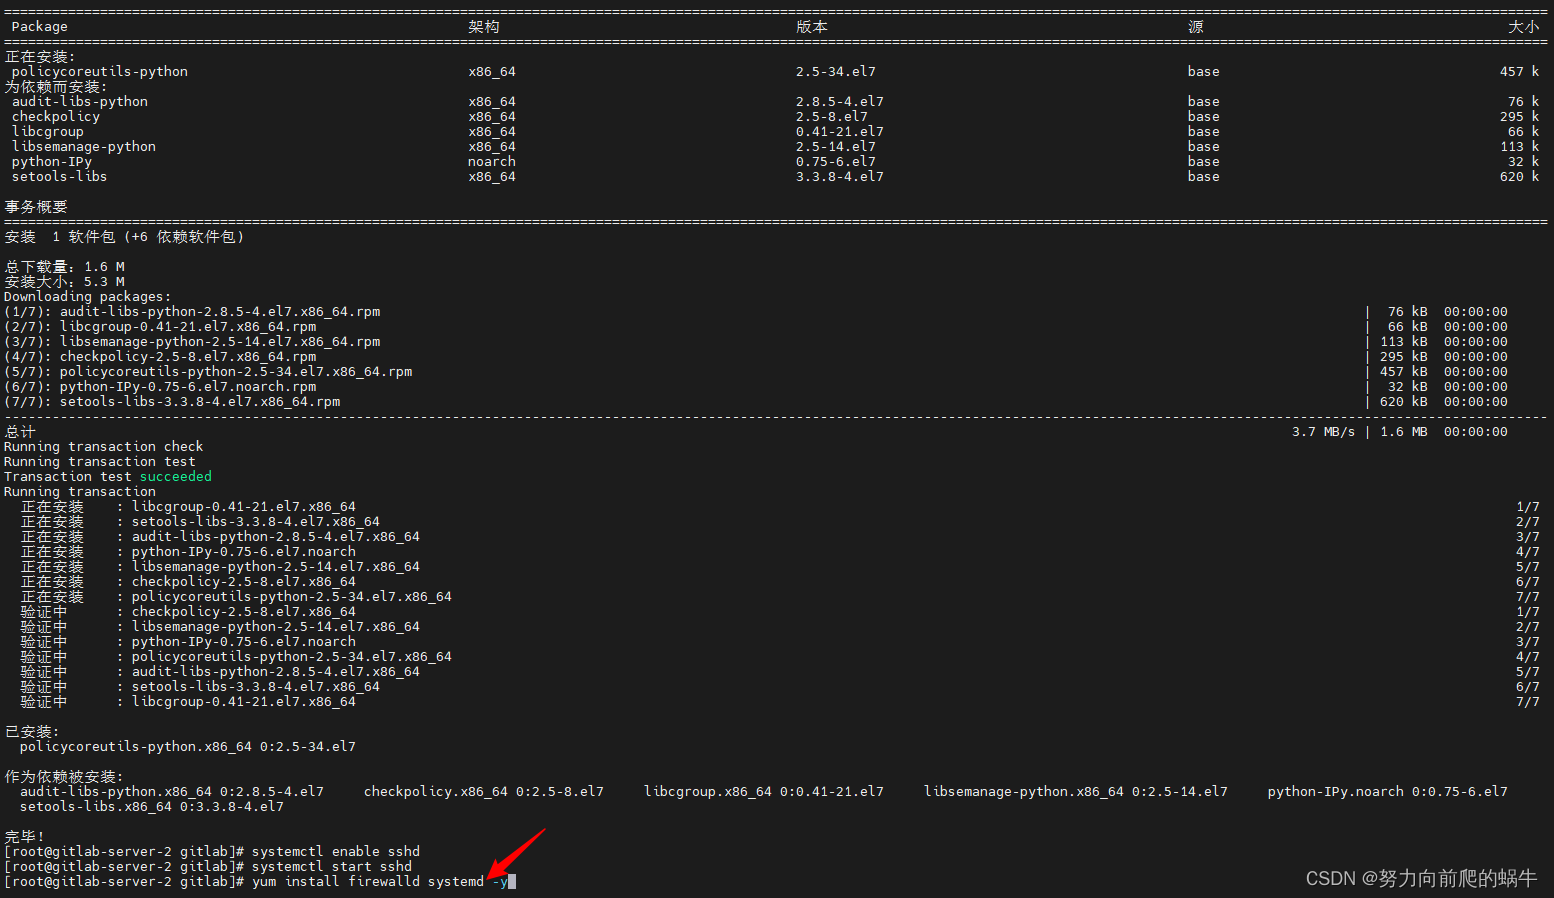Click the '457 k' size value
Screen dimensions: 1554x898
[1520, 72]
